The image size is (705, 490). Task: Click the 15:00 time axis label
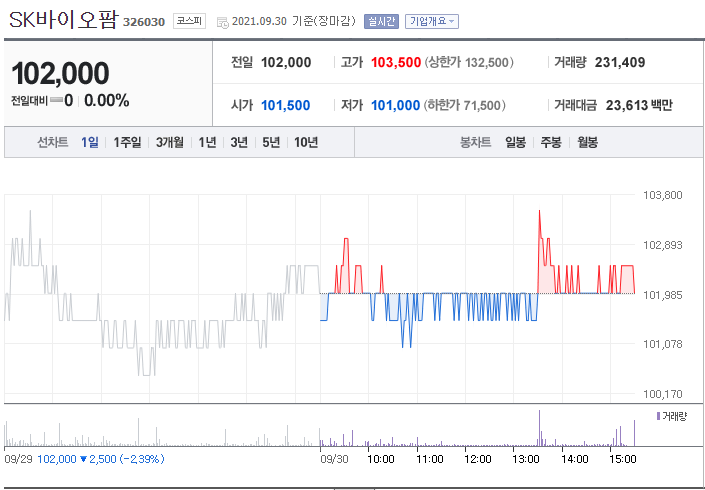(x=623, y=459)
